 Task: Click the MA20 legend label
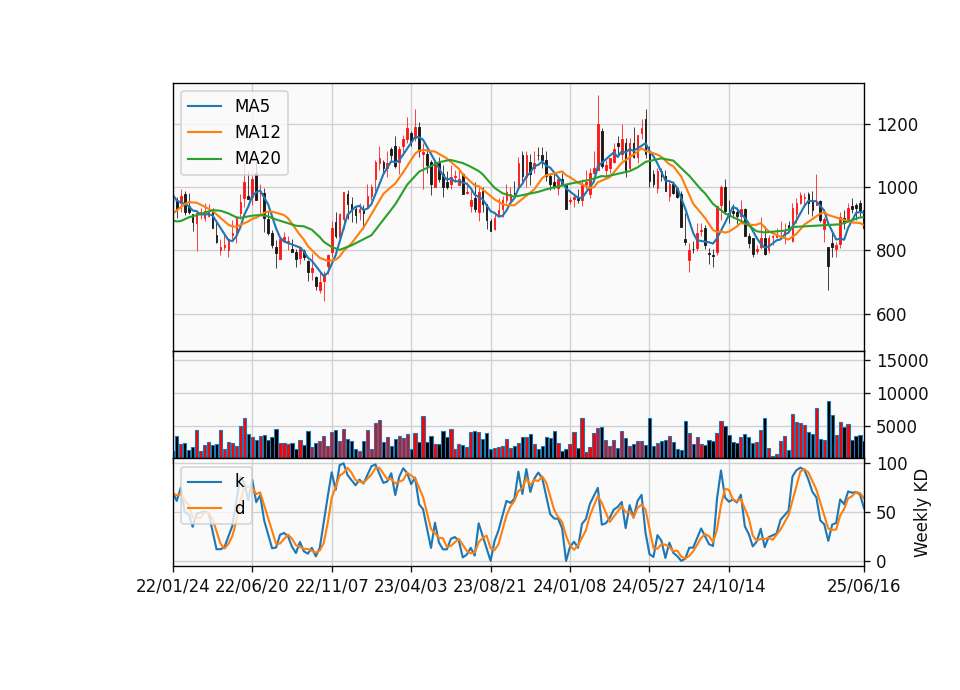tap(257, 159)
